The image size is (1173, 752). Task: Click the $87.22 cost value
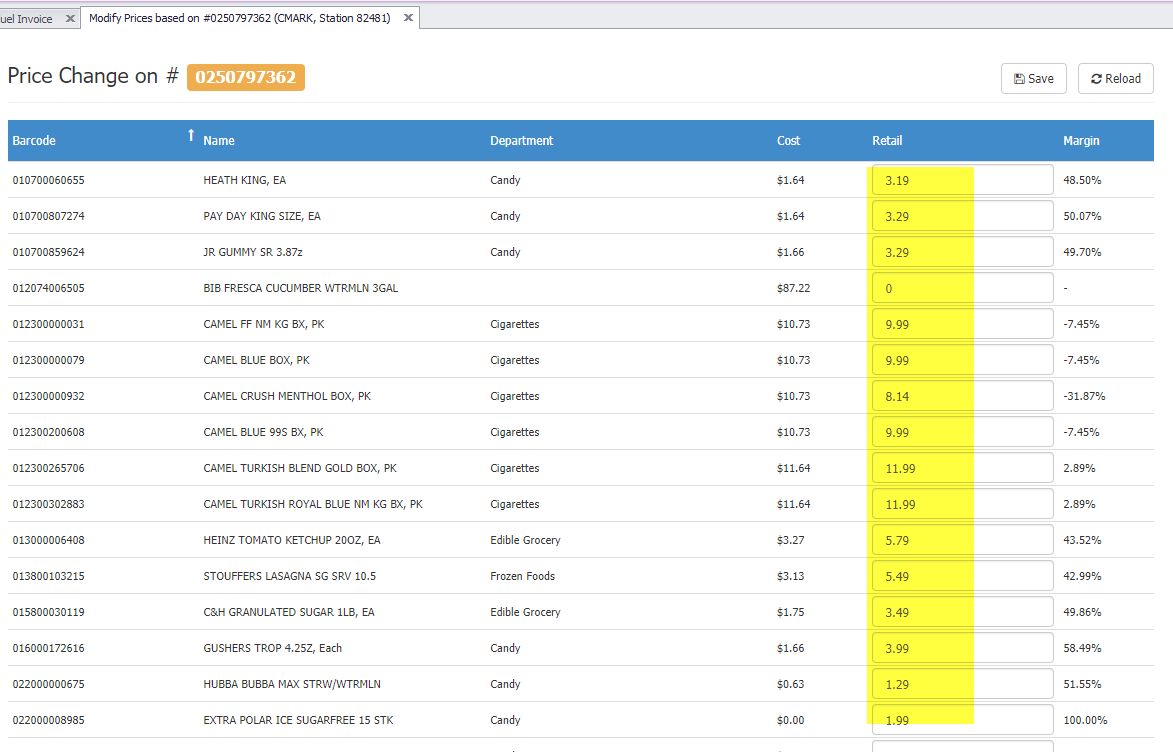pos(793,288)
